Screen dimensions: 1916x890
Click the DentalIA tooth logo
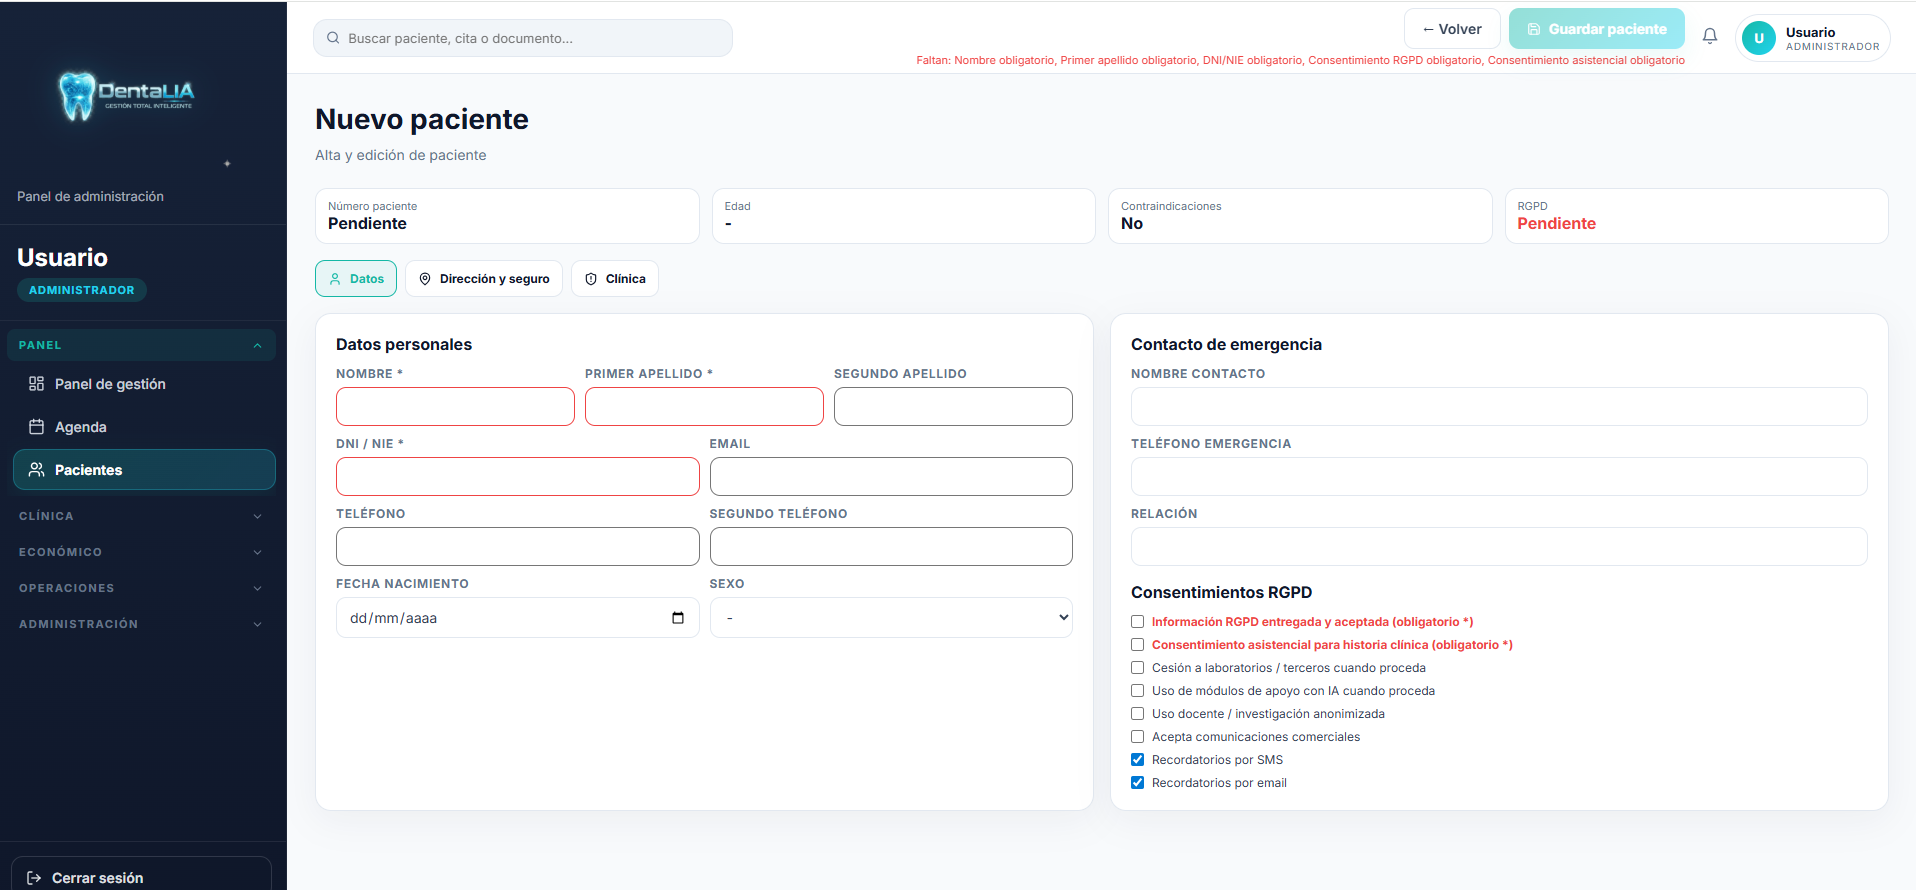pyautogui.click(x=77, y=96)
